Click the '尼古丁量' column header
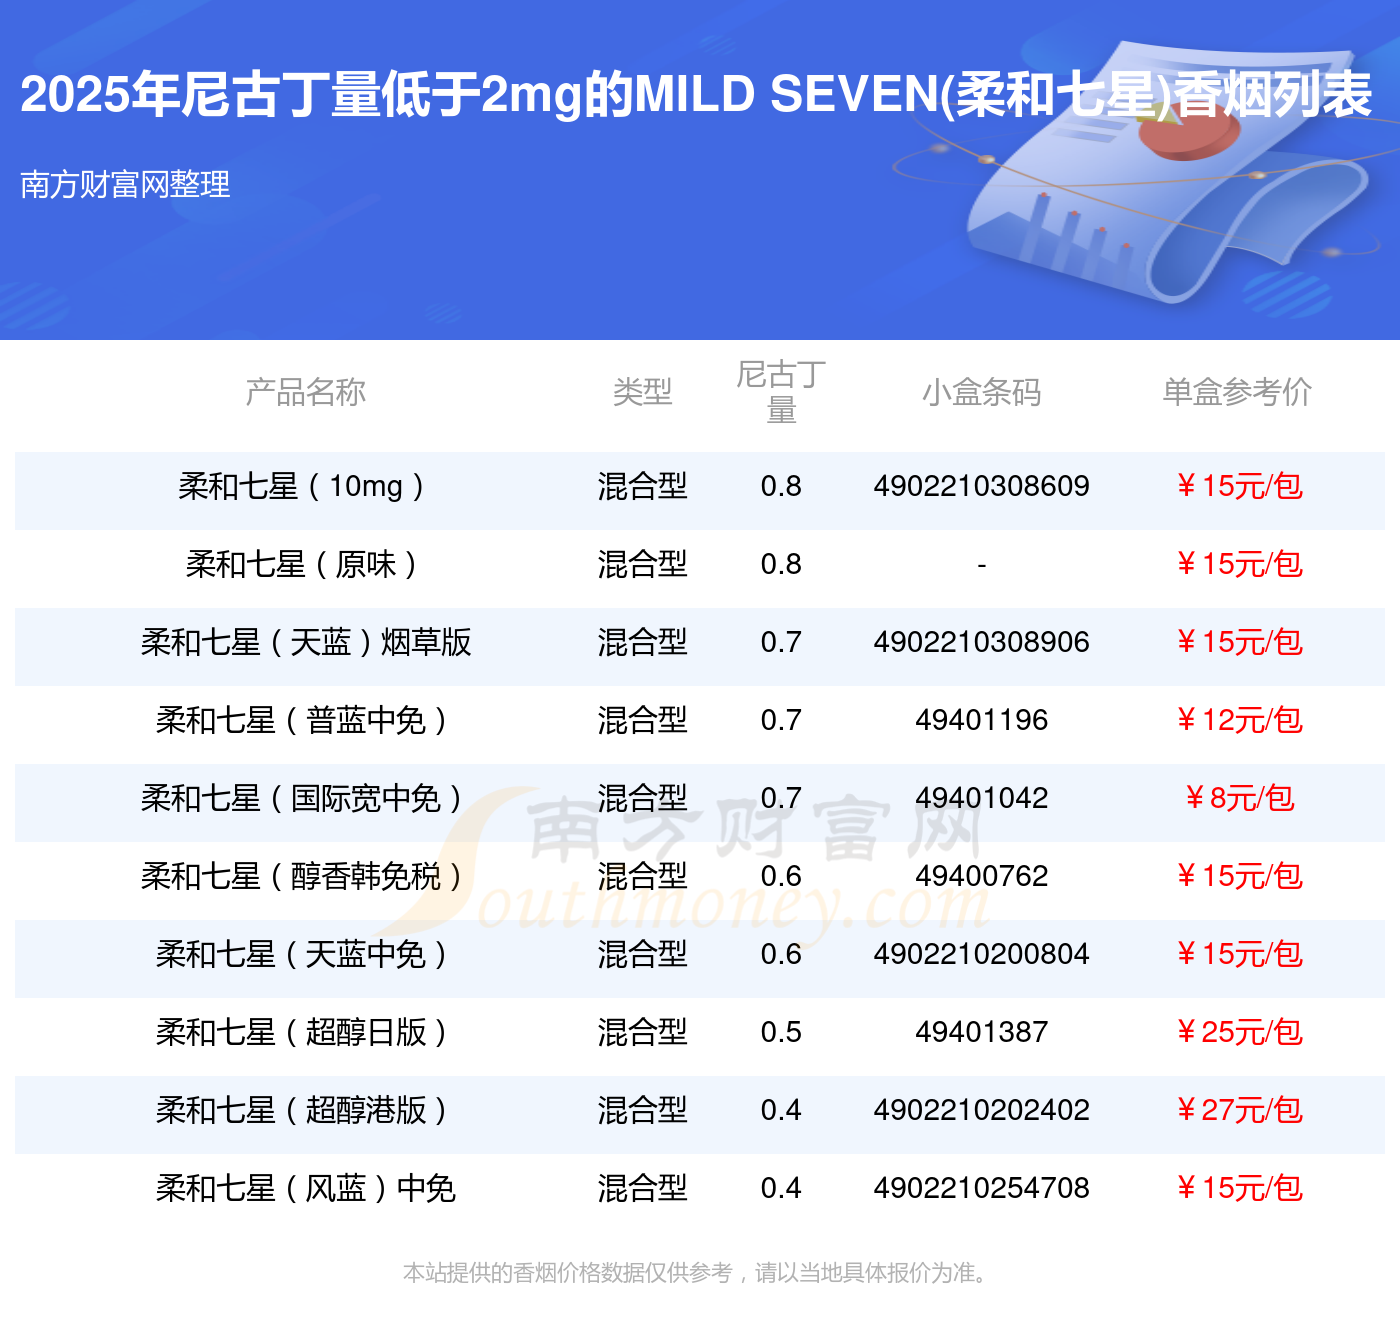 click(781, 392)
